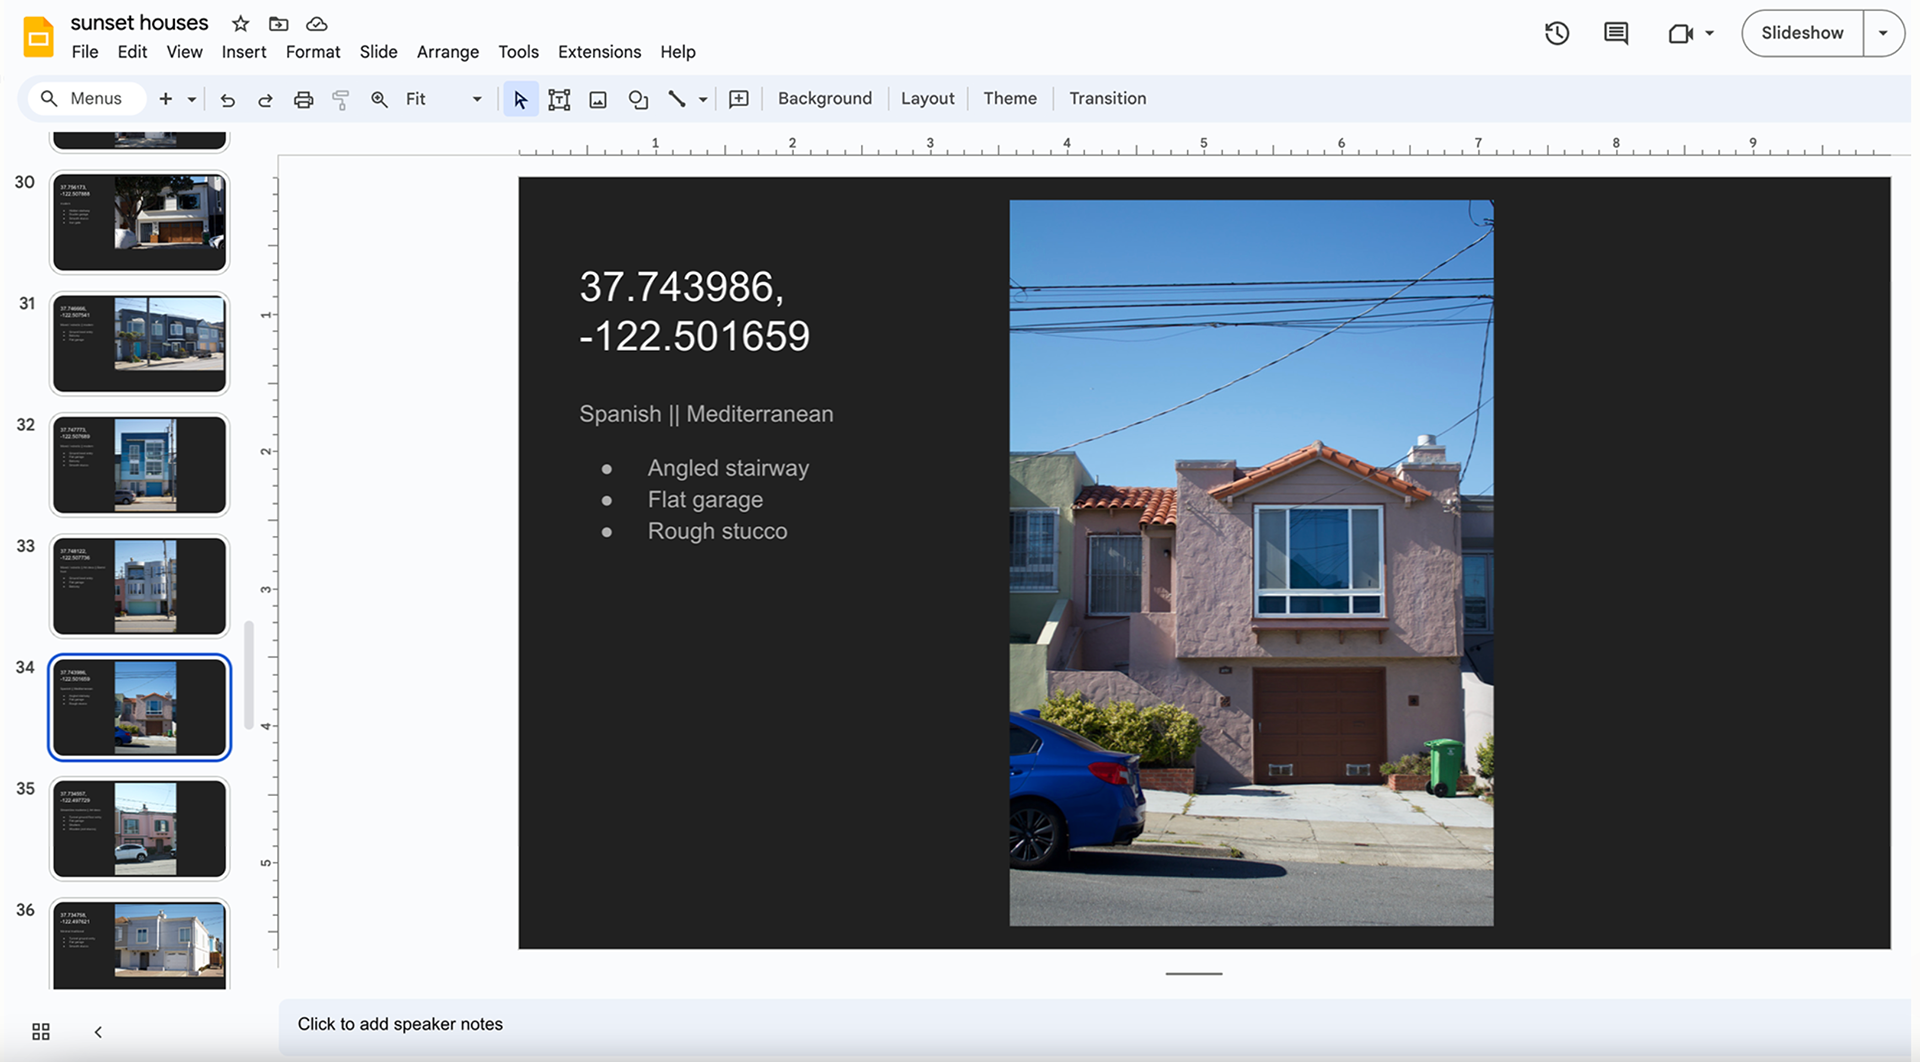Open the Edit menu
Image resolution: width=1920 pixels, height=1062 pixels.
pos(132,52)
